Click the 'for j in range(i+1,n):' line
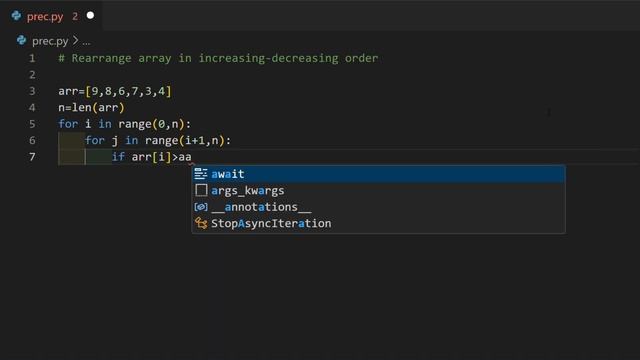Image resolution: width=640 pixels, height=360 pixels. 158,140
